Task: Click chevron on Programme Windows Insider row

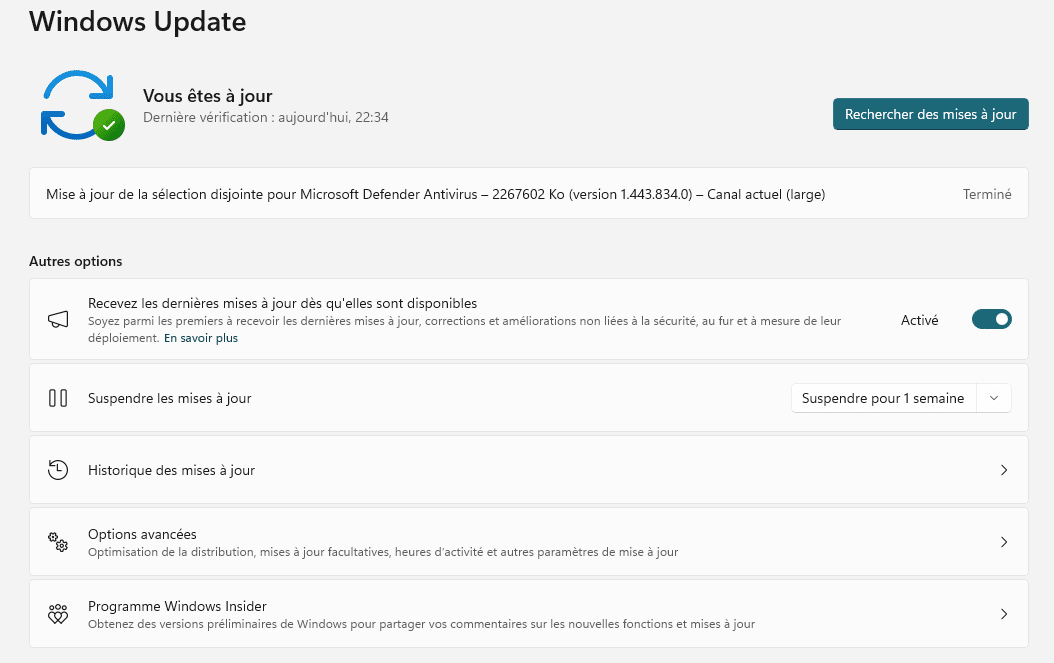Action: [x=1004, y=614]
